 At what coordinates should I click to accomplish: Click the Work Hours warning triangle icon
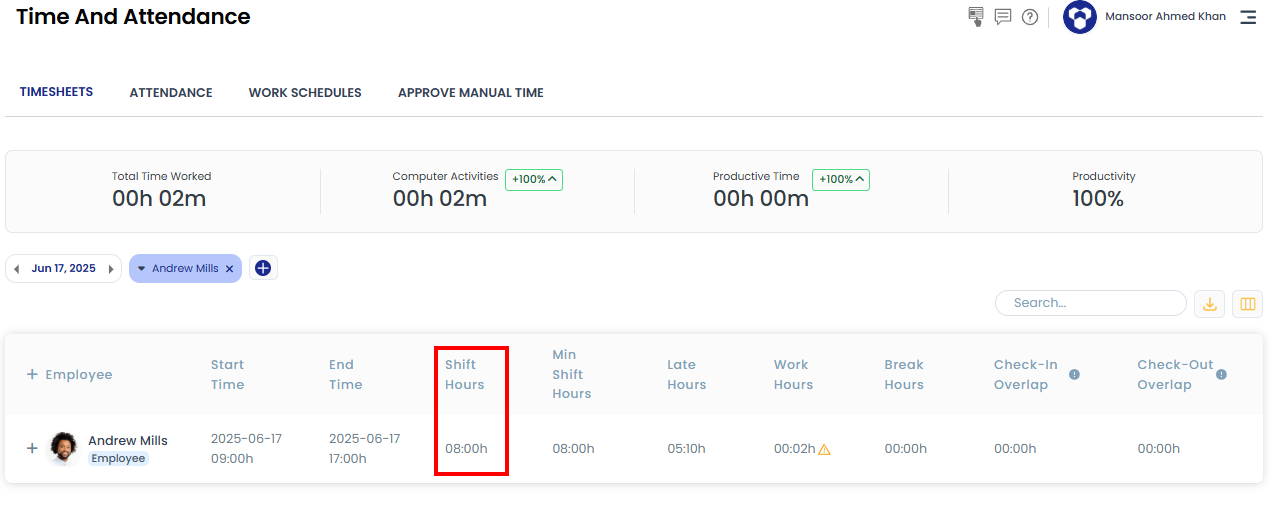(x=825, y=450)
